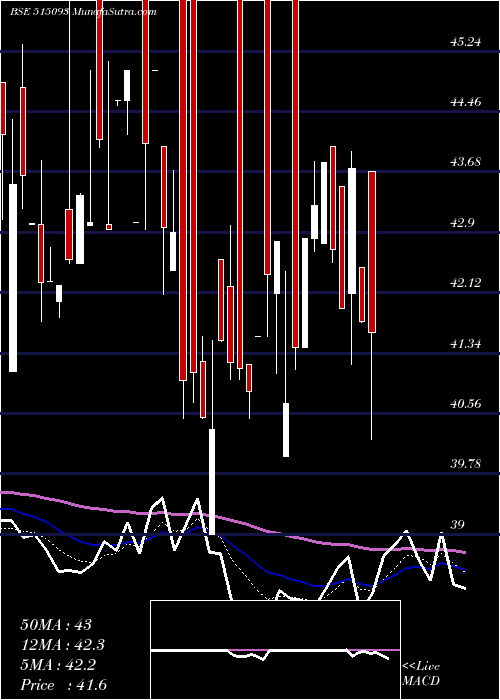500x700 pixels.
Task: Click the Price : 41.6 readout
Action: coord(63,685)
